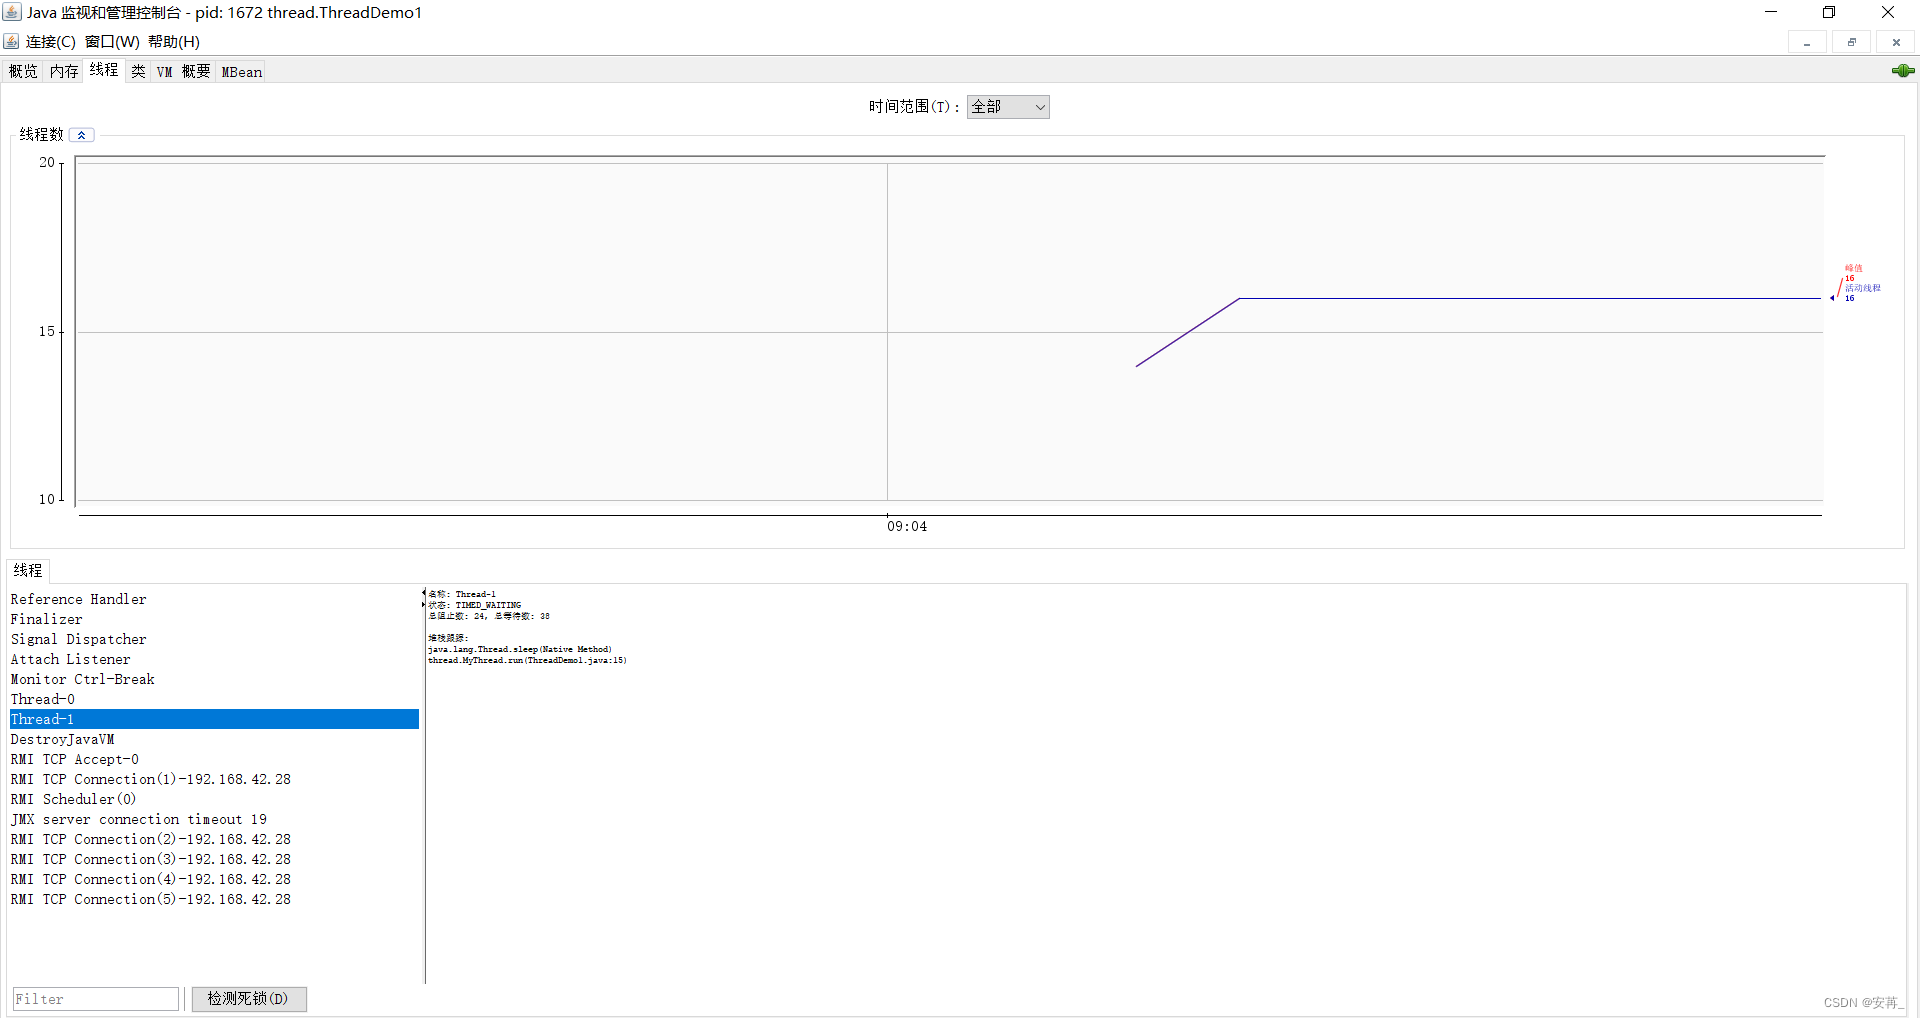Click the stack trace line MyThread.run
The width and height of the screenshot is (1920, 1018).
[528, 660]
